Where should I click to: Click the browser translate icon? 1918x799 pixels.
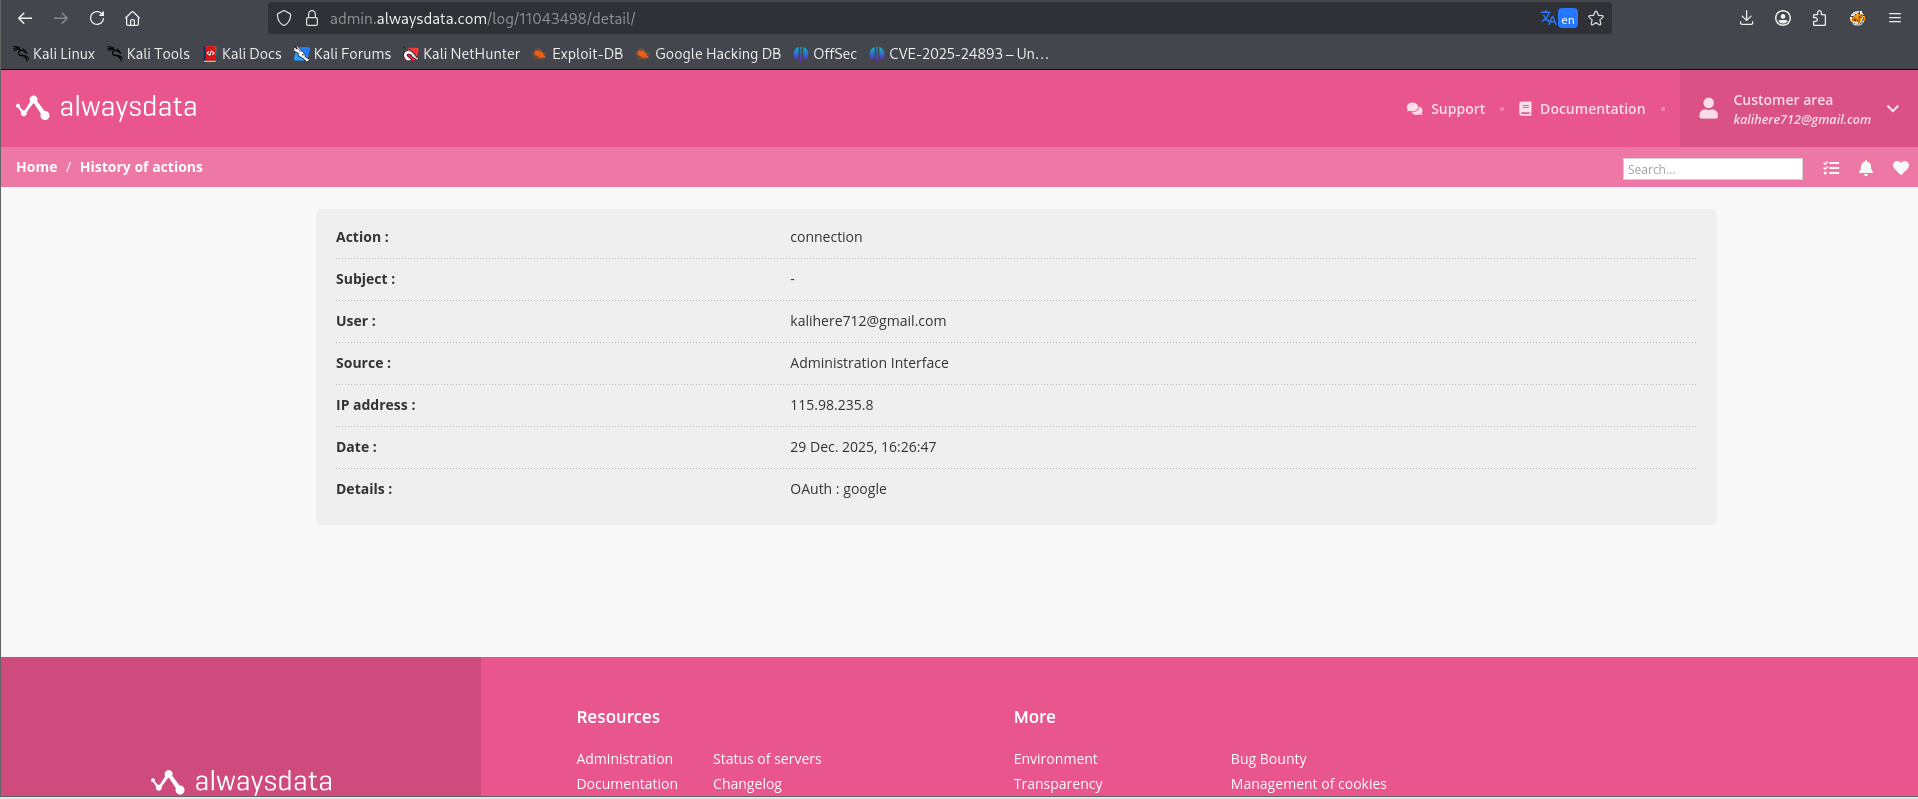pyautogui.click(x=1557, y=18)
